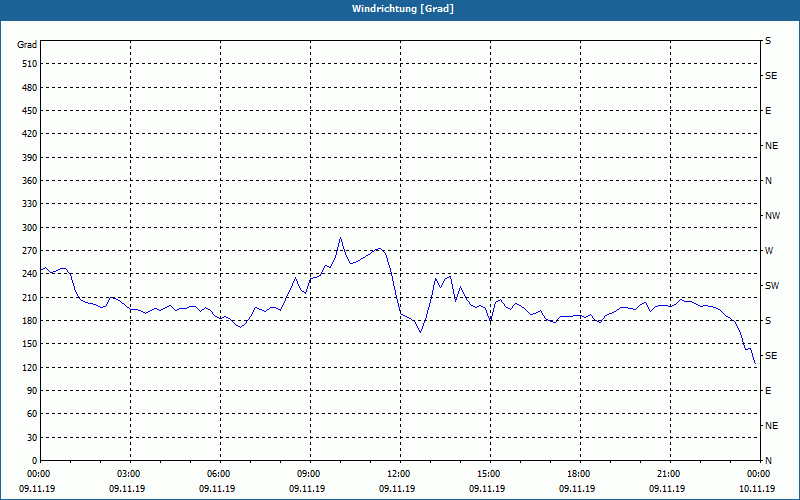Click compass label "S" at the chart's top border
The width and height of the screenshot is (800, 500).
coord(768,41)
